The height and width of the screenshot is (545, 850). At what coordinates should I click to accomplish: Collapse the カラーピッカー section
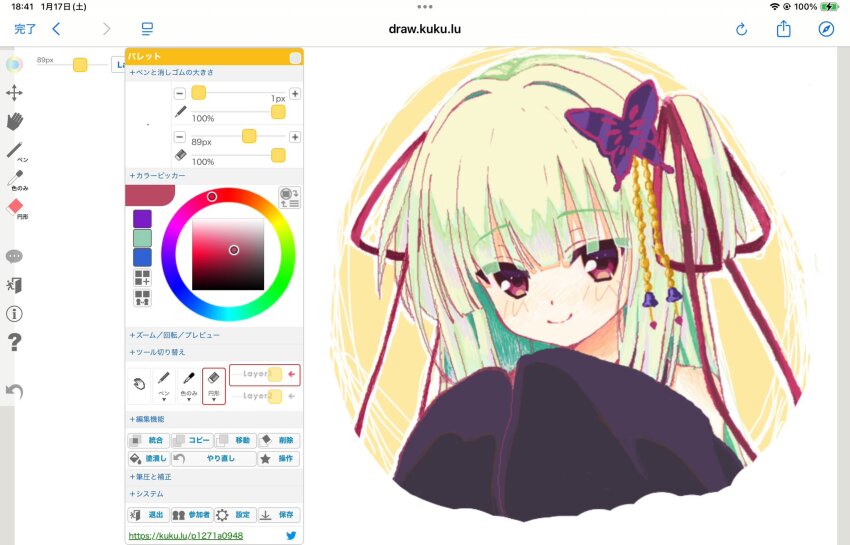(x=158, y=176)
